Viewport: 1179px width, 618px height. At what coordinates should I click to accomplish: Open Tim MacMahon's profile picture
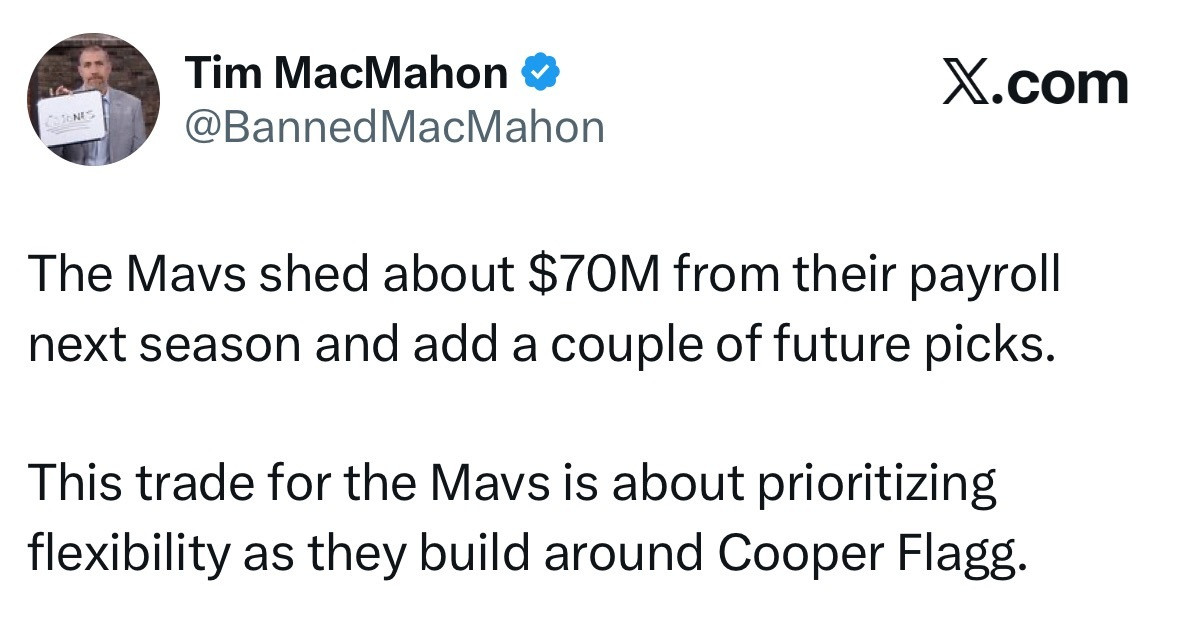92,100
